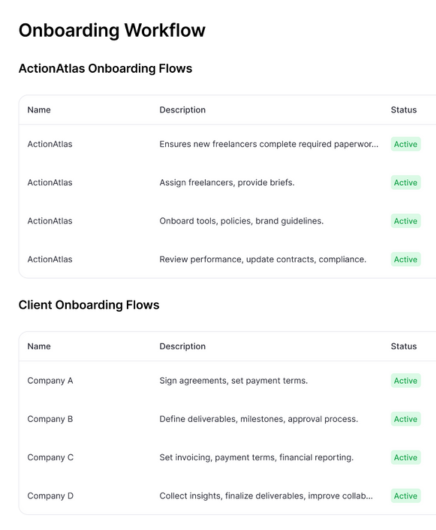Viewport: 436px width, 530px height.
Task: Click Active badge in 'Review performance' row
Action: coord(406,259)
